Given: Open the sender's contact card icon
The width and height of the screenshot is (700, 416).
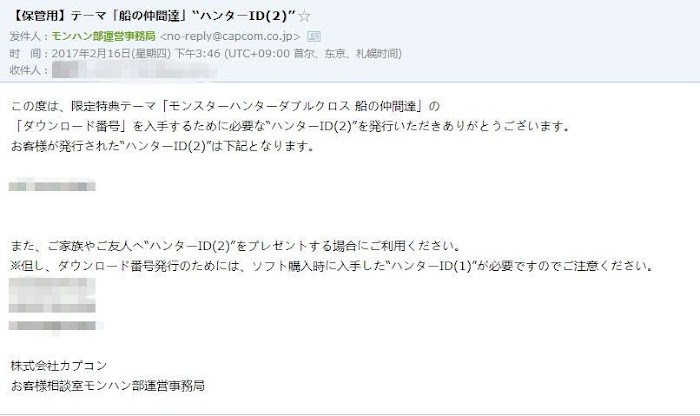Looking at the screenshot, I should pos(314,37).
